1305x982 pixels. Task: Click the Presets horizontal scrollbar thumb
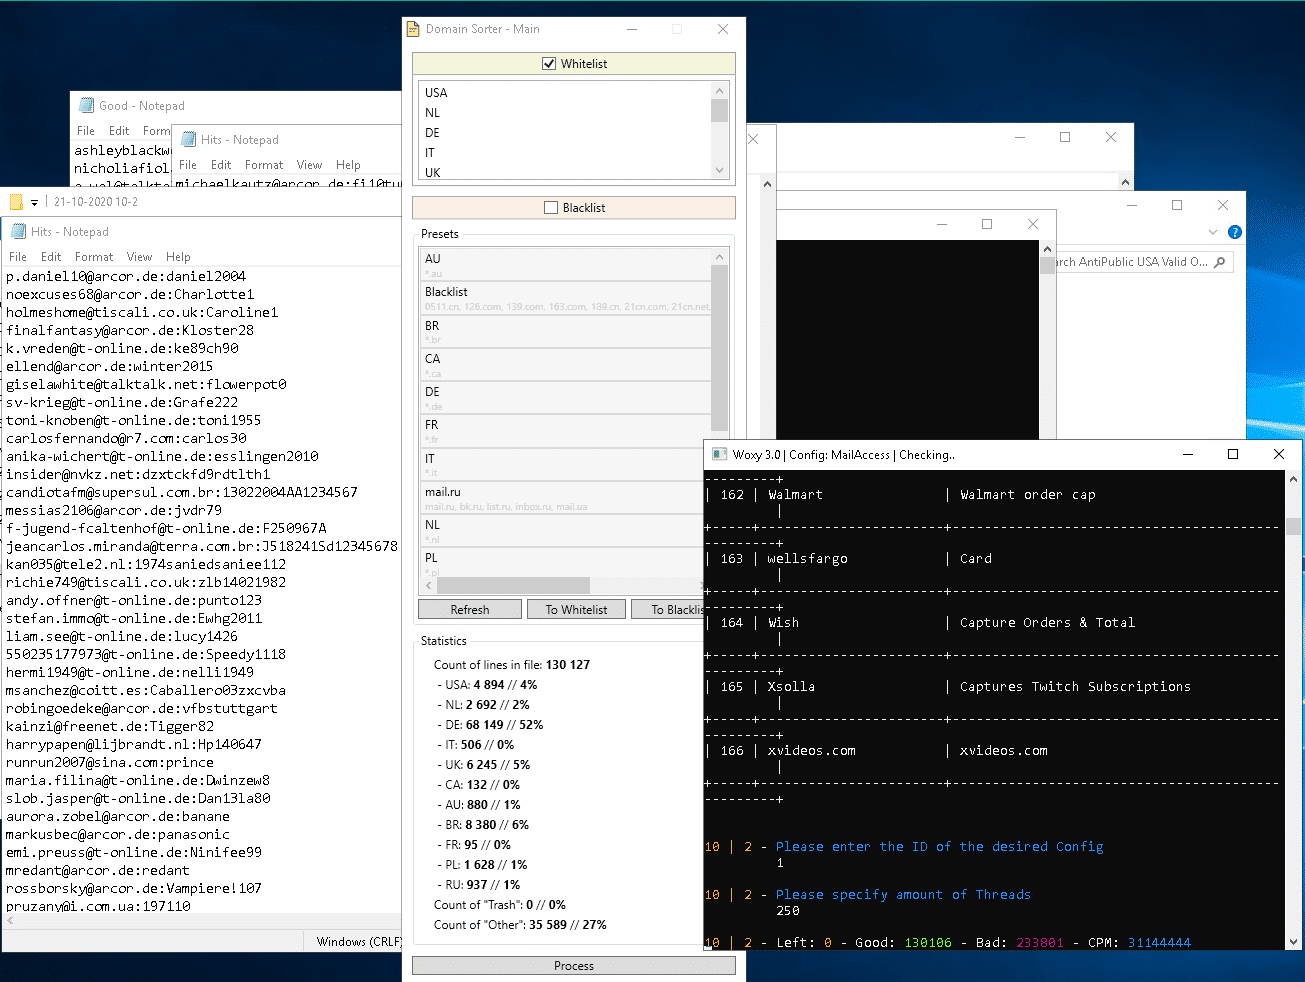click(x=513, y=585)
